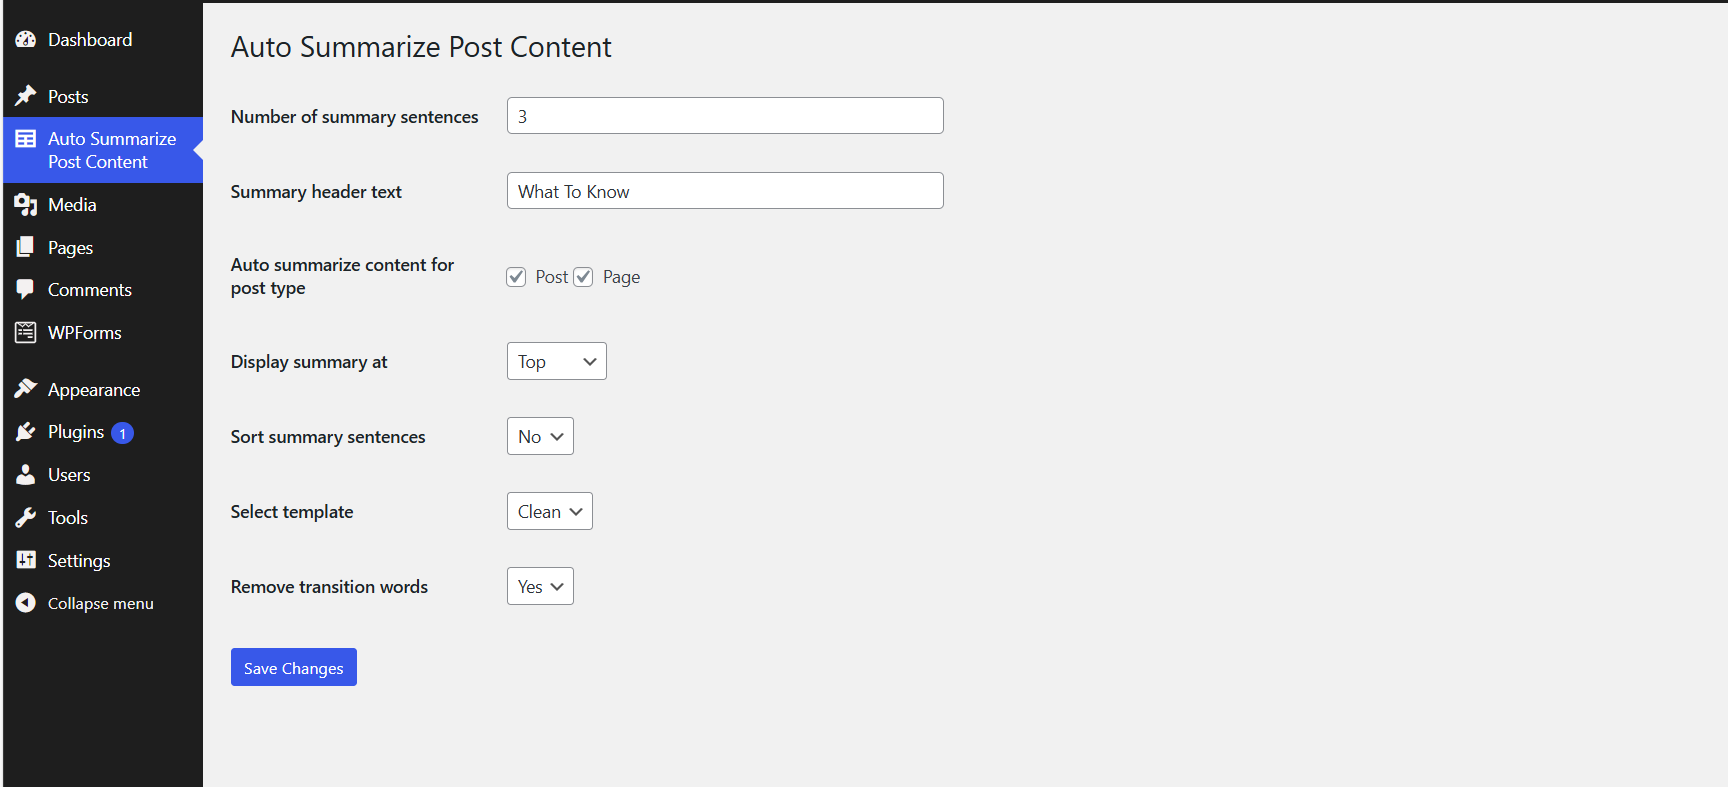
Task: Open the Sort summary sentences dropdown
Action: (x=540, y=436)
